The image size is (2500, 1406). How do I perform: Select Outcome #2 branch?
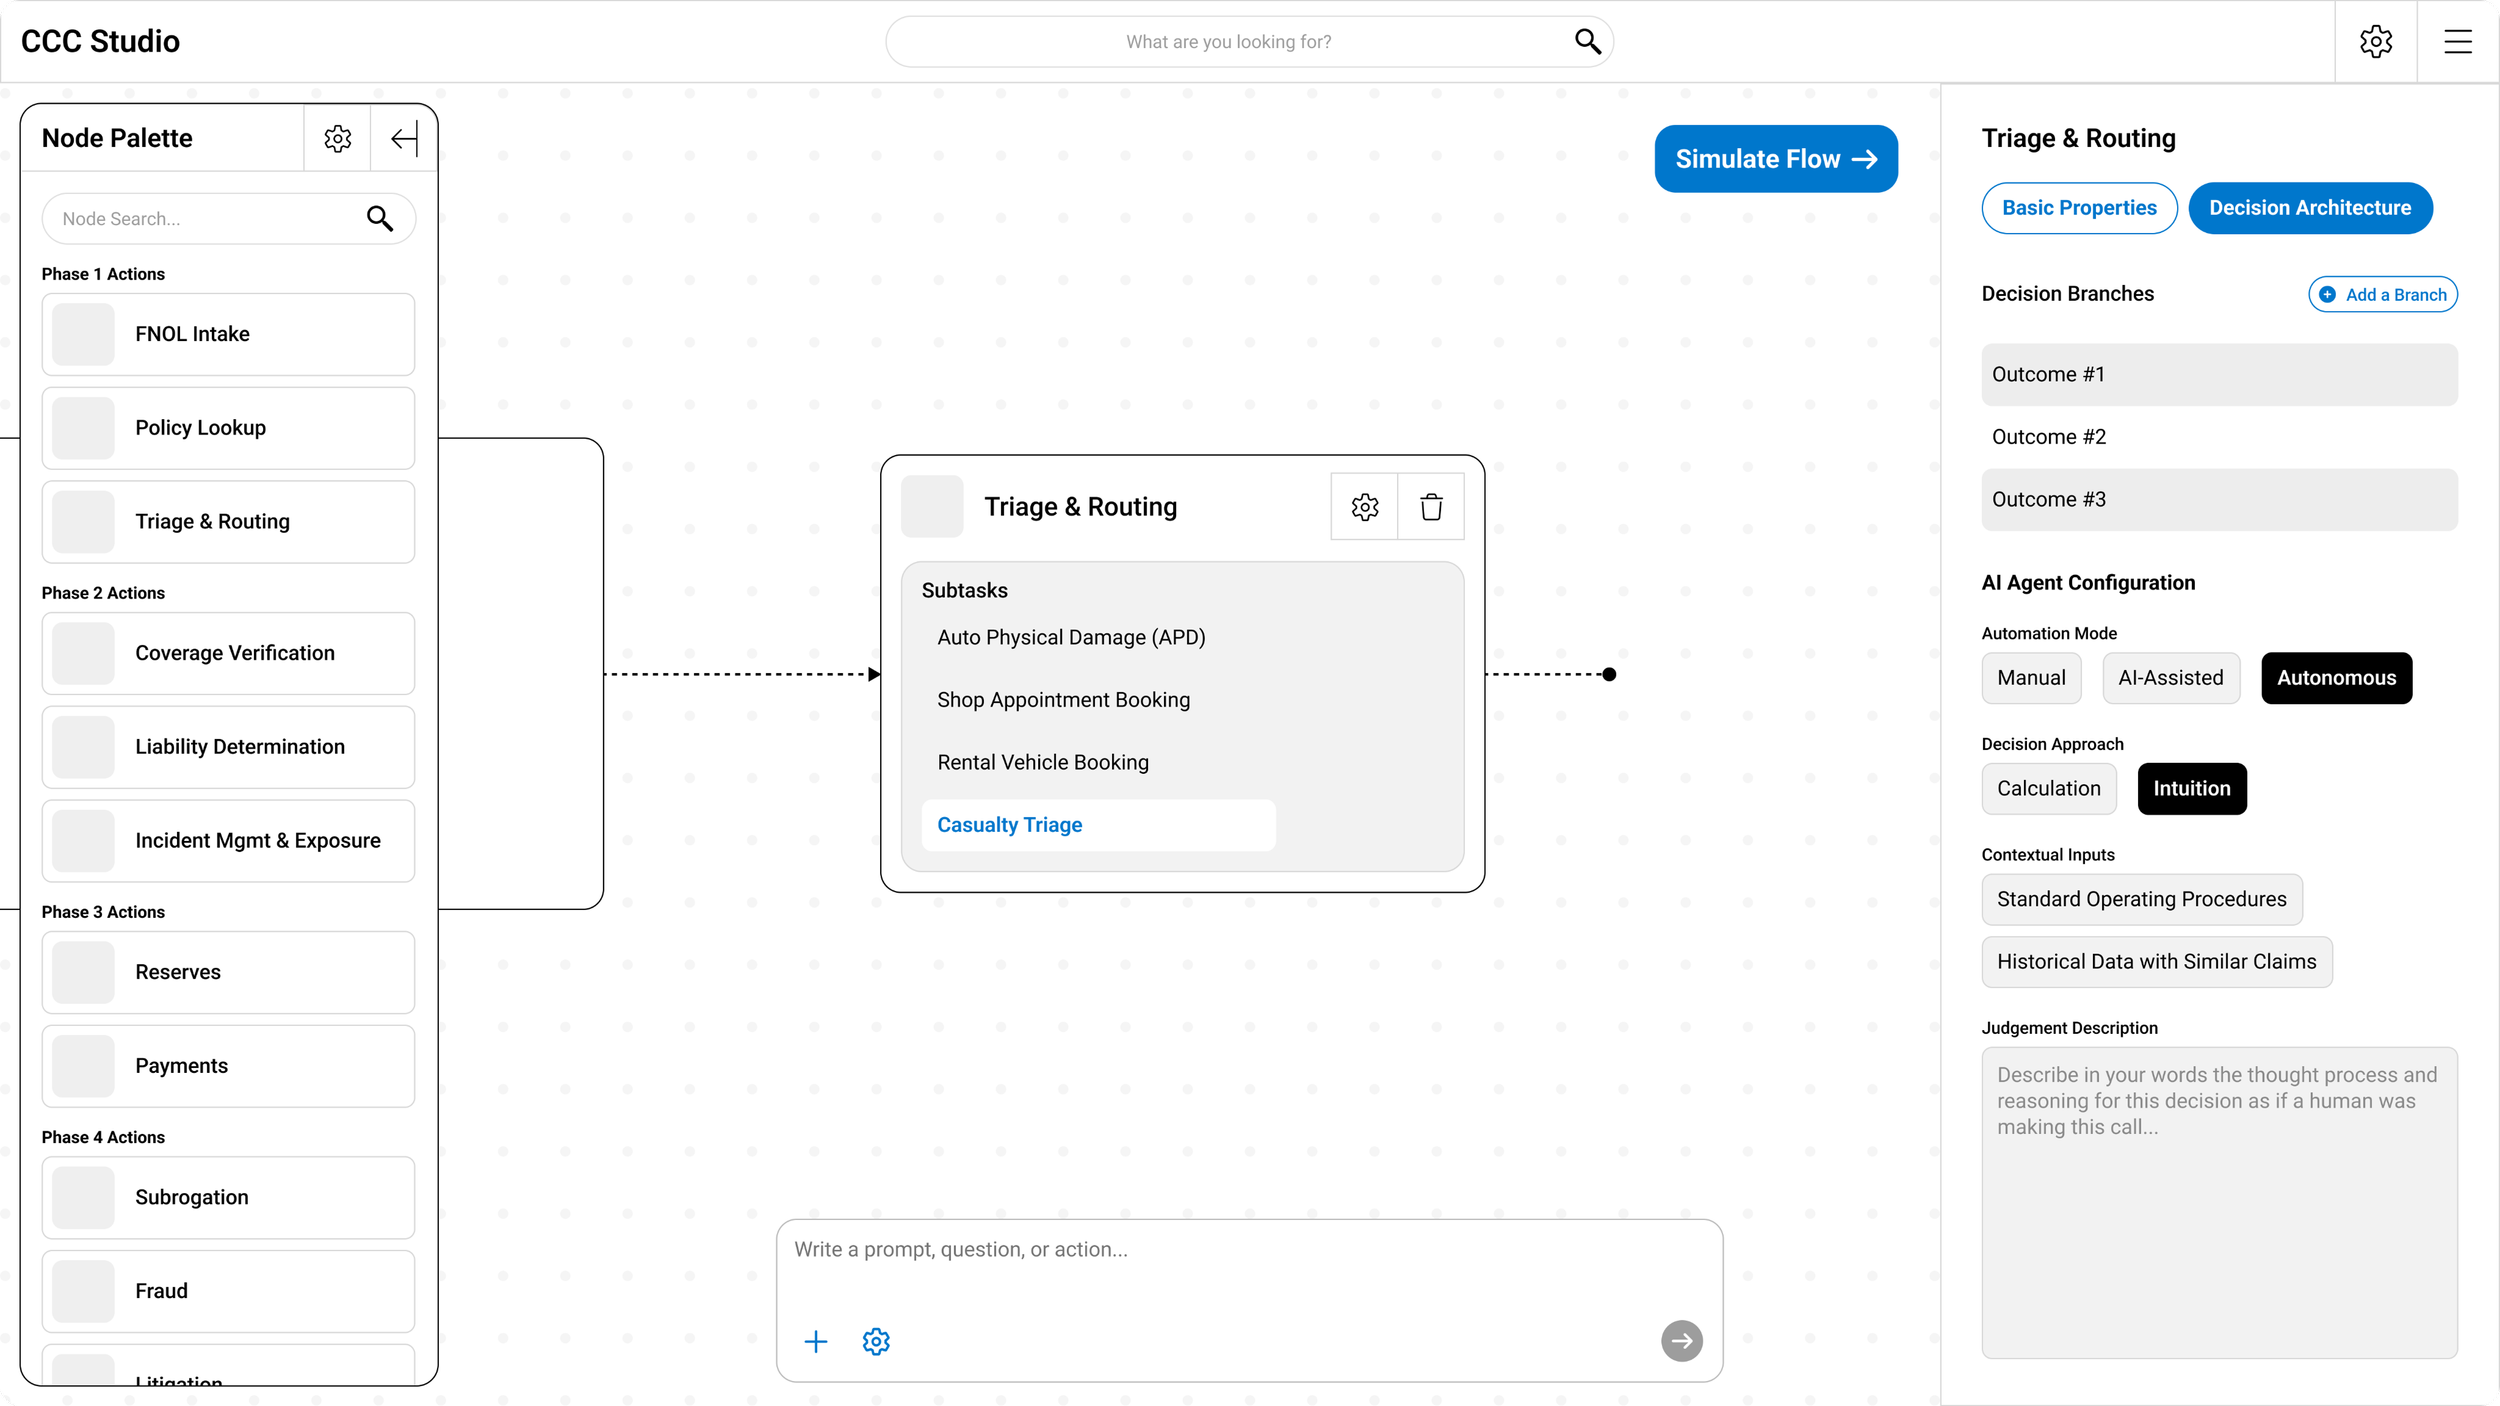(x=2219, y=437)
